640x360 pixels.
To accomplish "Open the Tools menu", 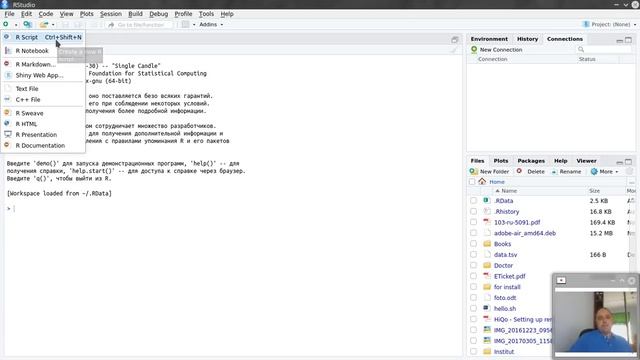I will [x=206, y=14].
